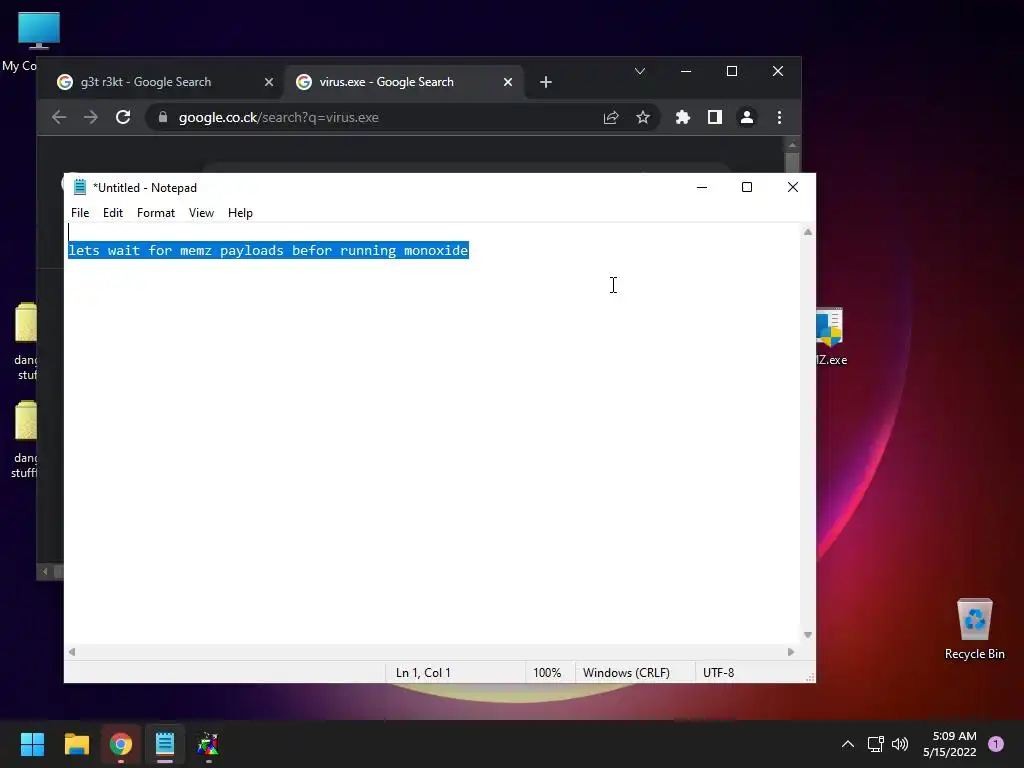Image resolution: width=1024 pixels, height=768 pixels.
Task: Show hidden tray icons chevron
Action: (x=848, y=744)
